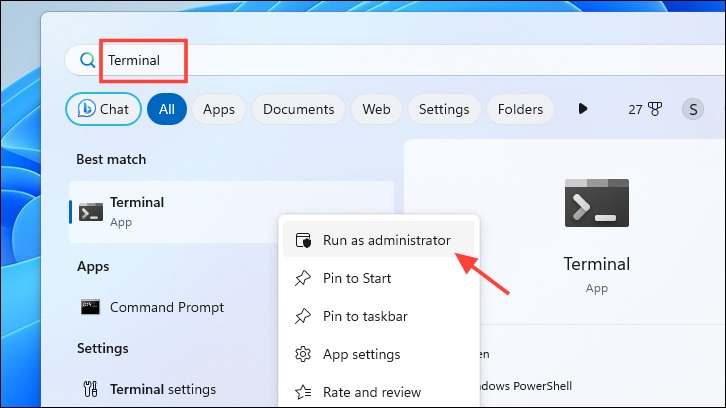
Task: Switch to the Settings filter tab
Action: 444,109
